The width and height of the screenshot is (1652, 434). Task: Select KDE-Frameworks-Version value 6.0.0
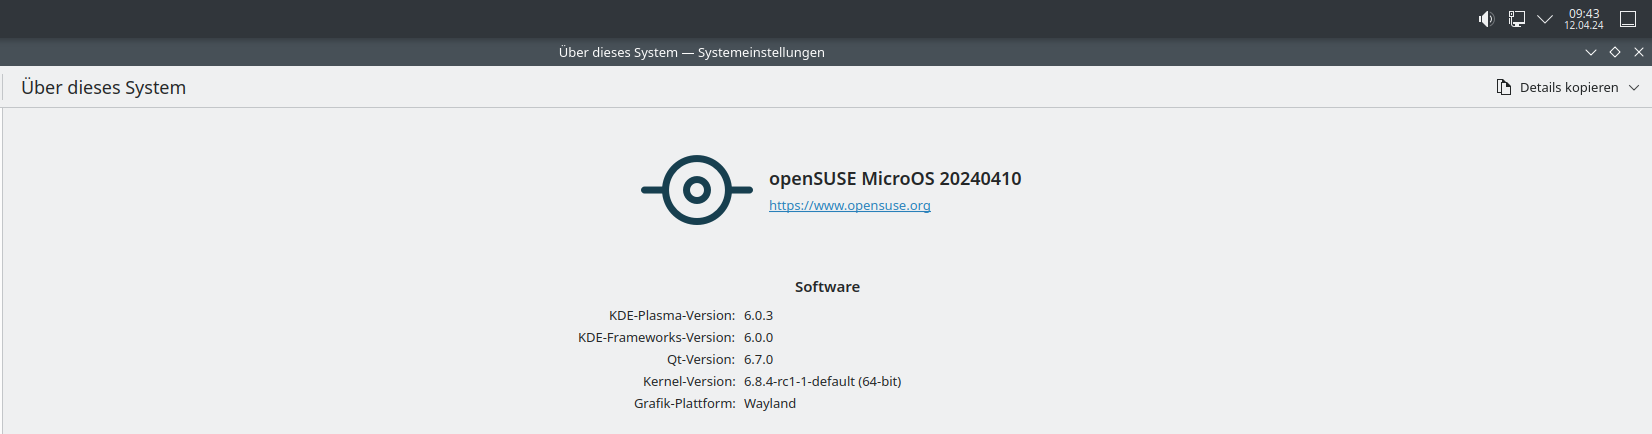[x=758, y=337]
